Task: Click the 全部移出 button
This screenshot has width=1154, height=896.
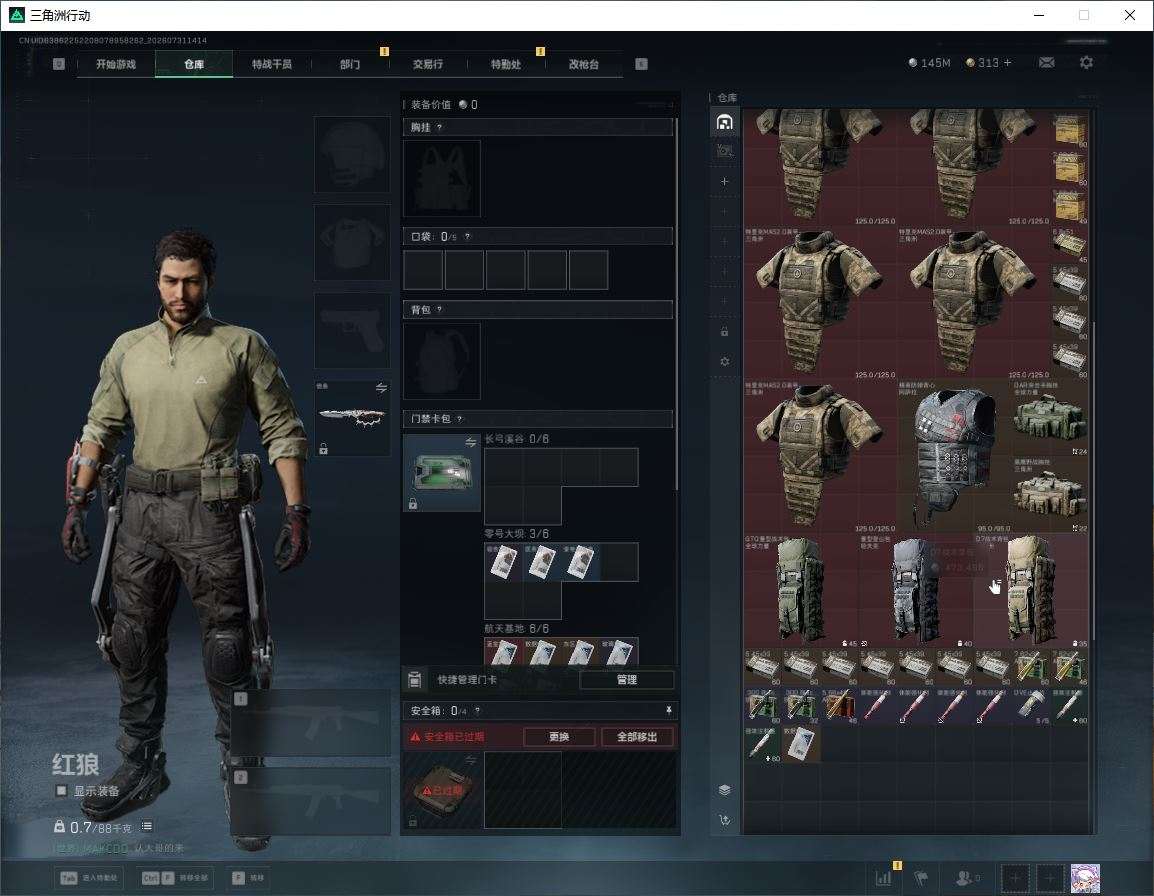Action: coord(637,736)
